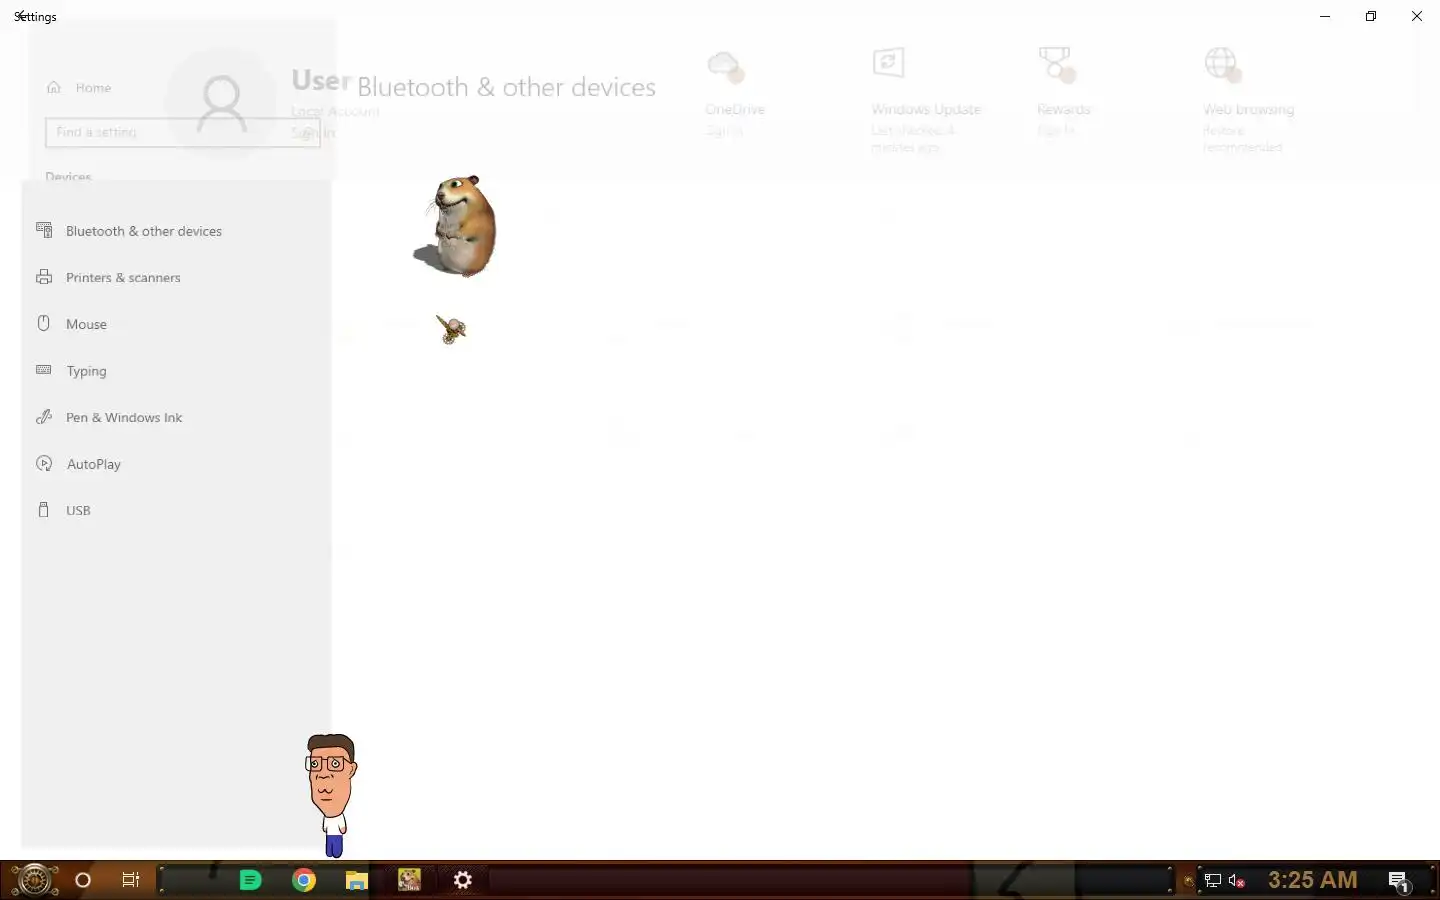Click the muted volume tray icon
The height and width of the screenshot is (900, 1440).
click(x=1237, y=881)
